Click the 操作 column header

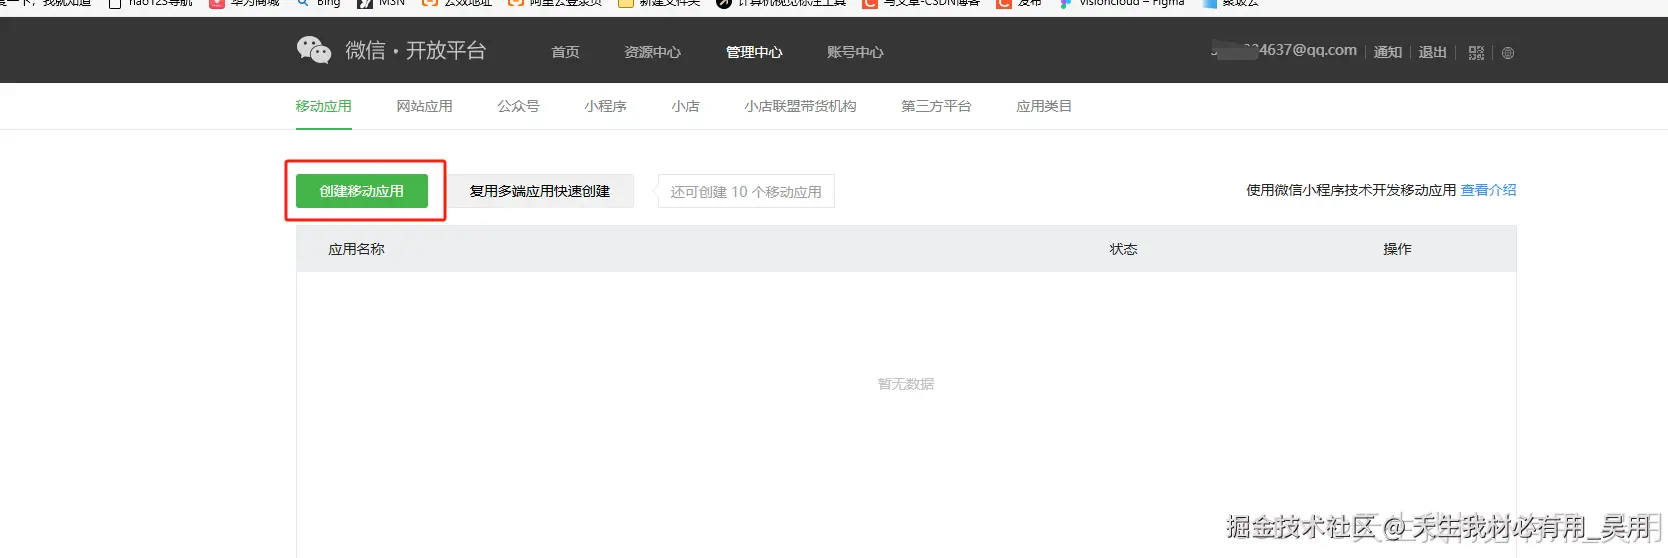coord(1397,249)
